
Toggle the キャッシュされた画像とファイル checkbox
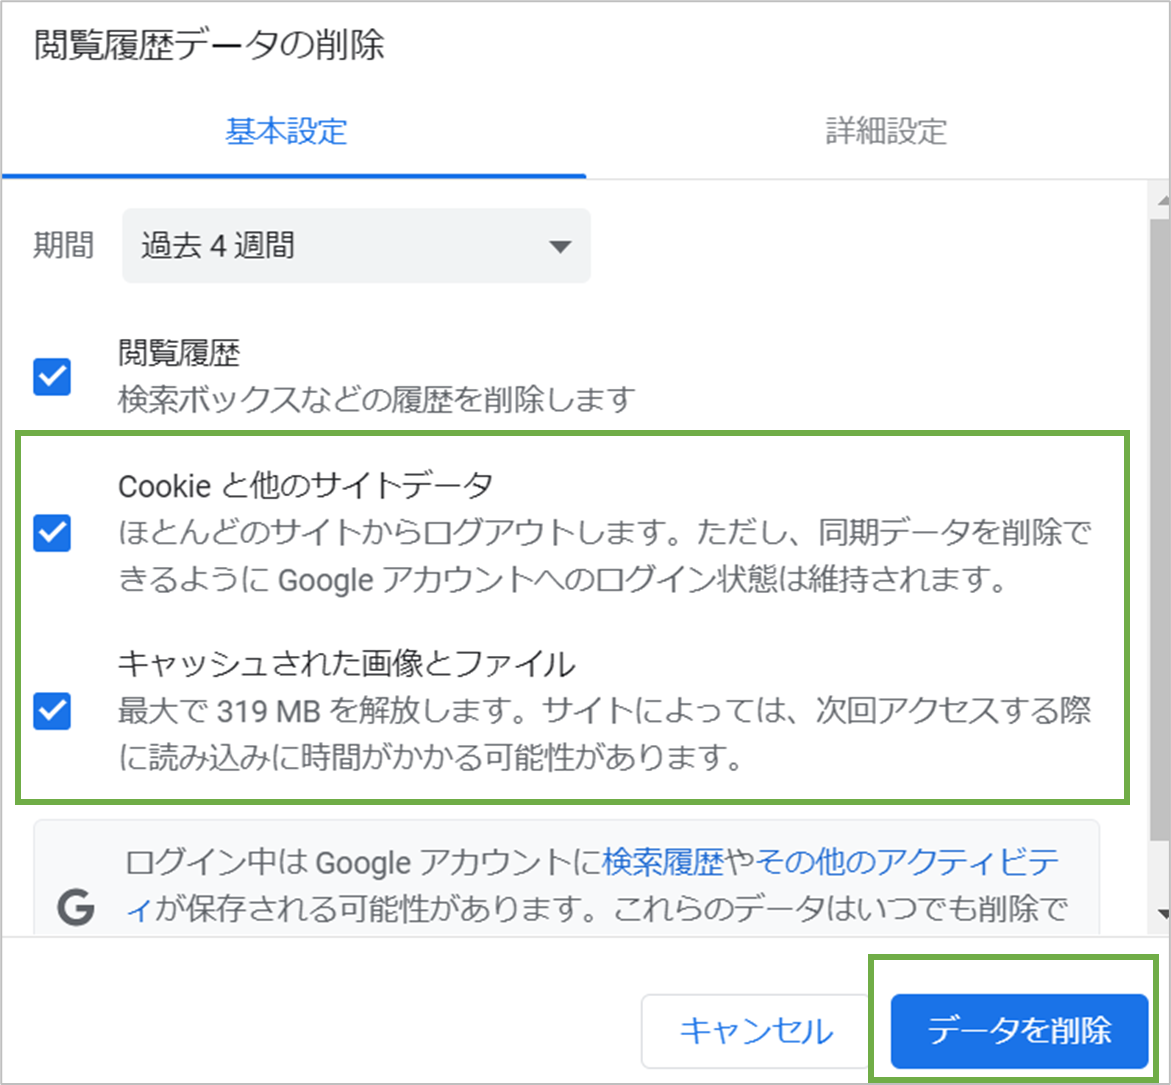pyautogui.click(x=52, y=711)
